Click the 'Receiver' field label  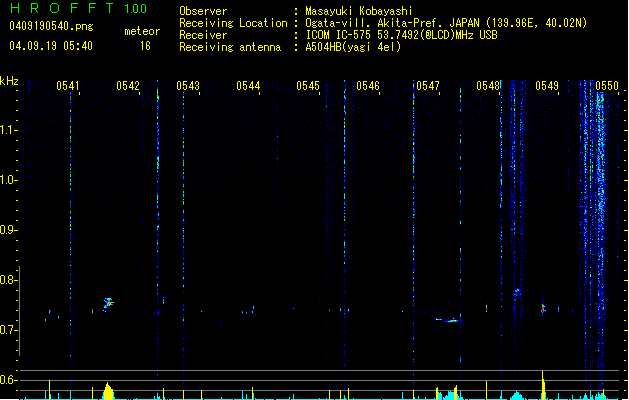tap(203, 35)
